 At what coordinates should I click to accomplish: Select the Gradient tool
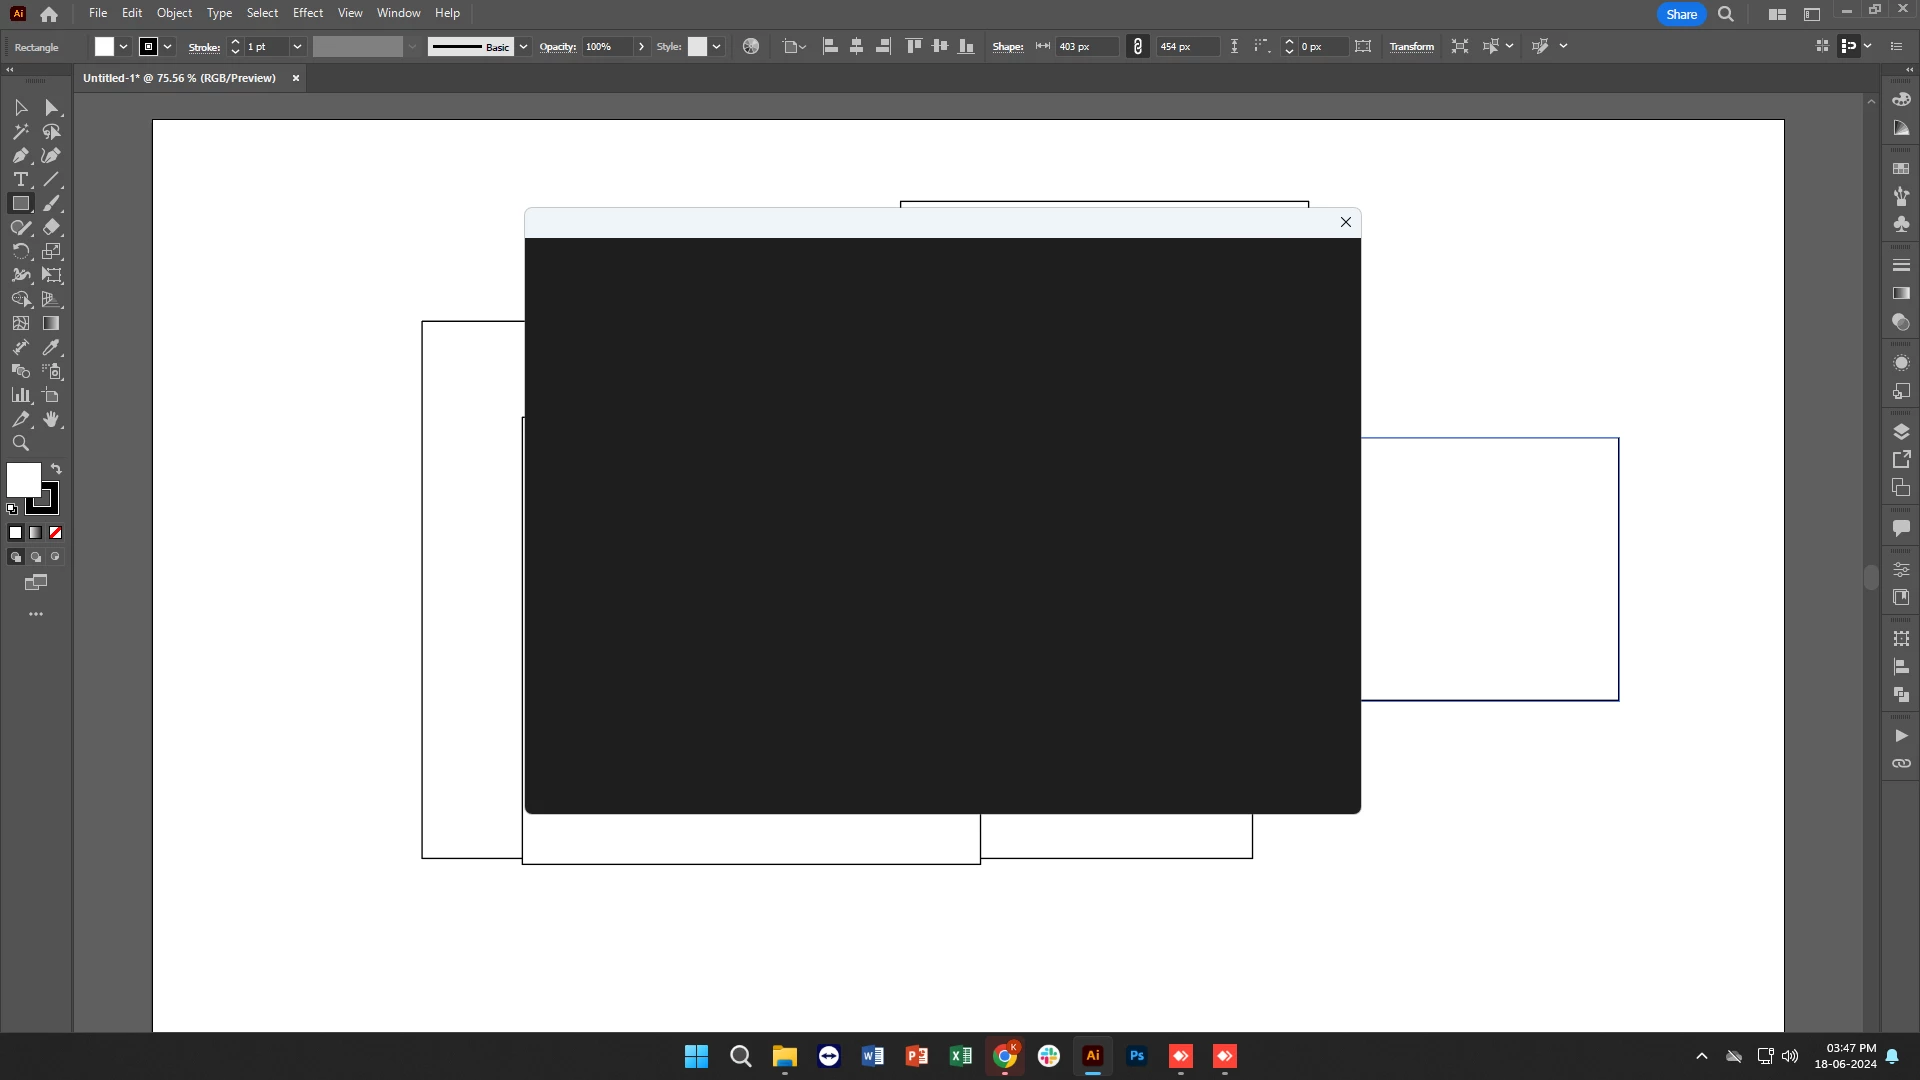point(52,324)
